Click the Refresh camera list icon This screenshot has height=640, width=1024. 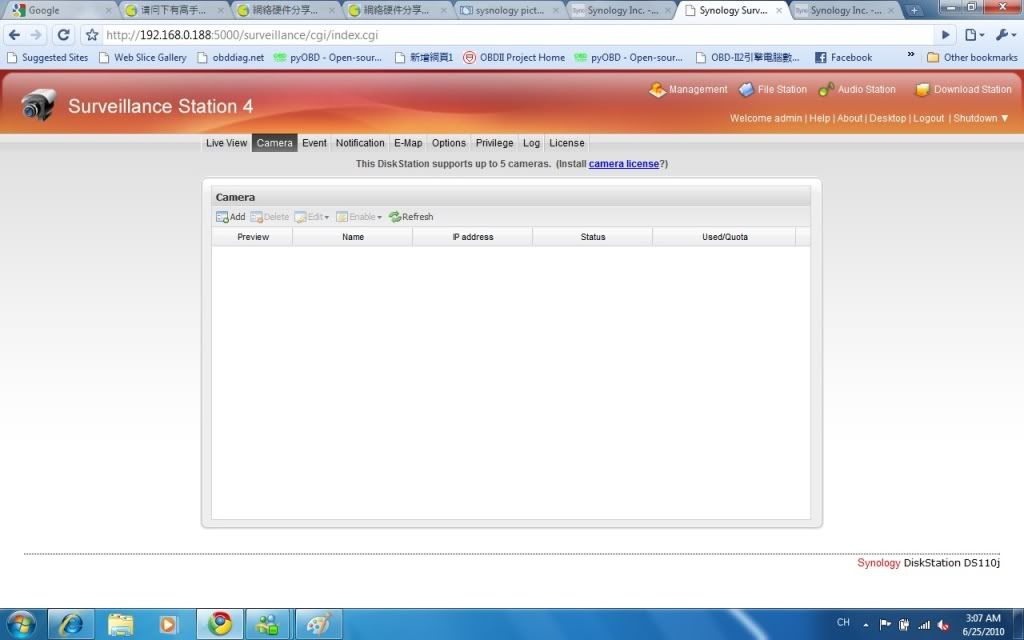[395, 217]
